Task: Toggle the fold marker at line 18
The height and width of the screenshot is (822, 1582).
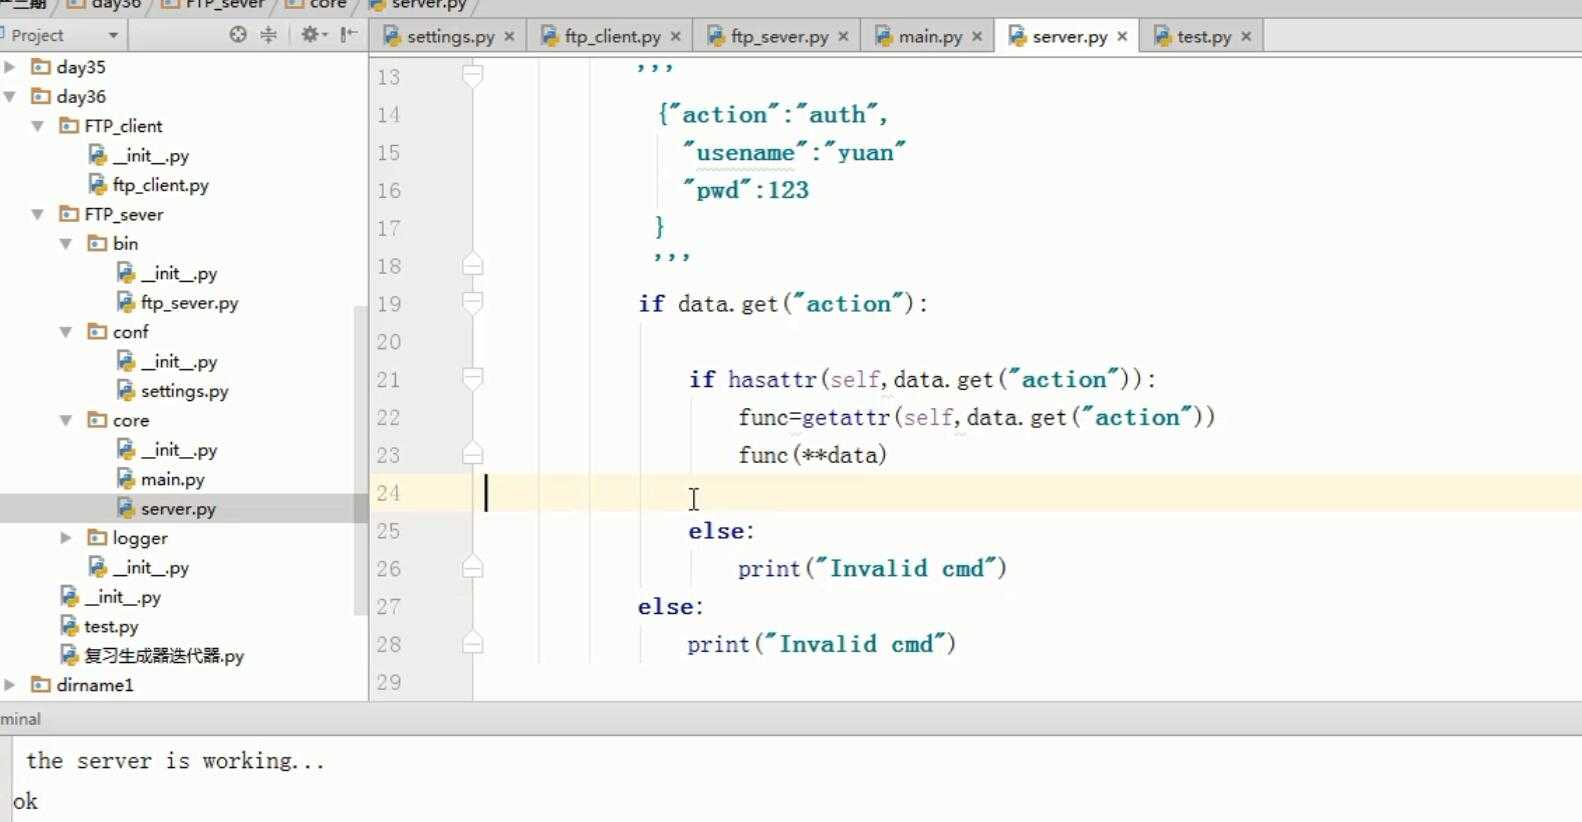Action: pyautogui.click(x=473, y=264)
